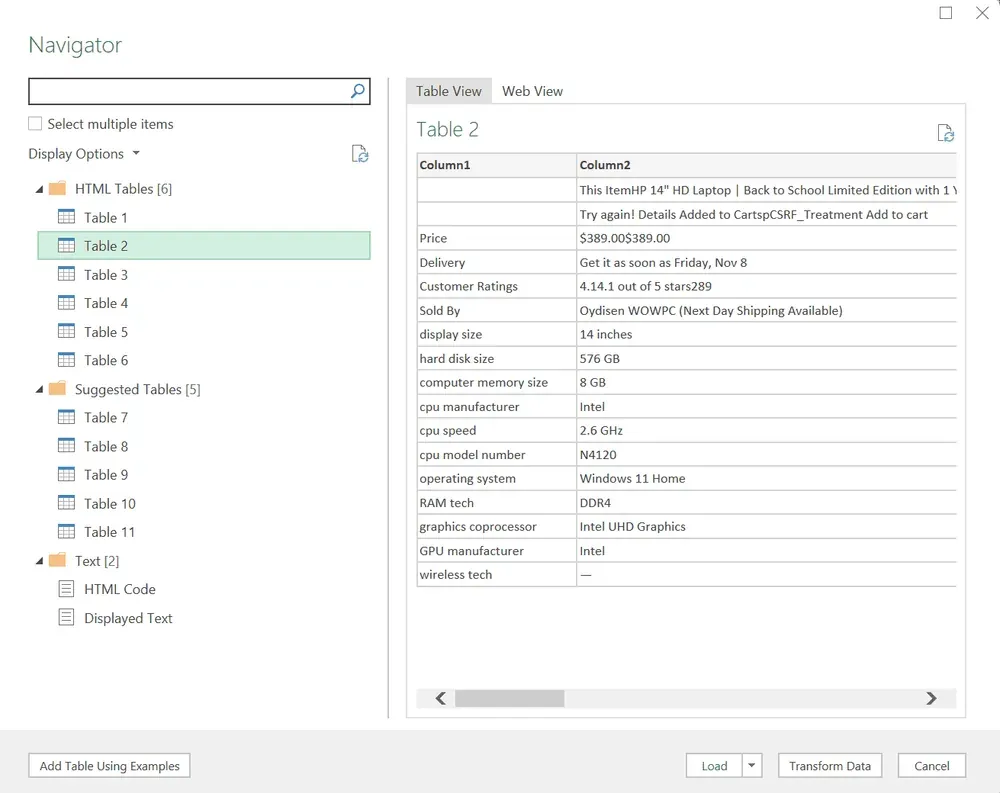Click the Transform Data button

tap(830, 766)
